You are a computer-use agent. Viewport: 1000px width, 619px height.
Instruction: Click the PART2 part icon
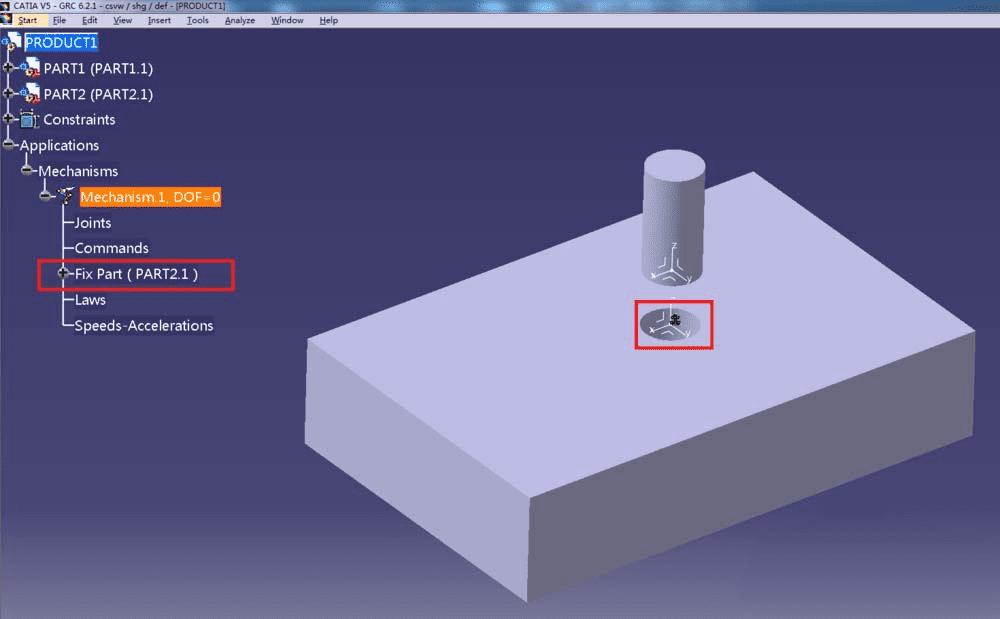tap(30, 94)
